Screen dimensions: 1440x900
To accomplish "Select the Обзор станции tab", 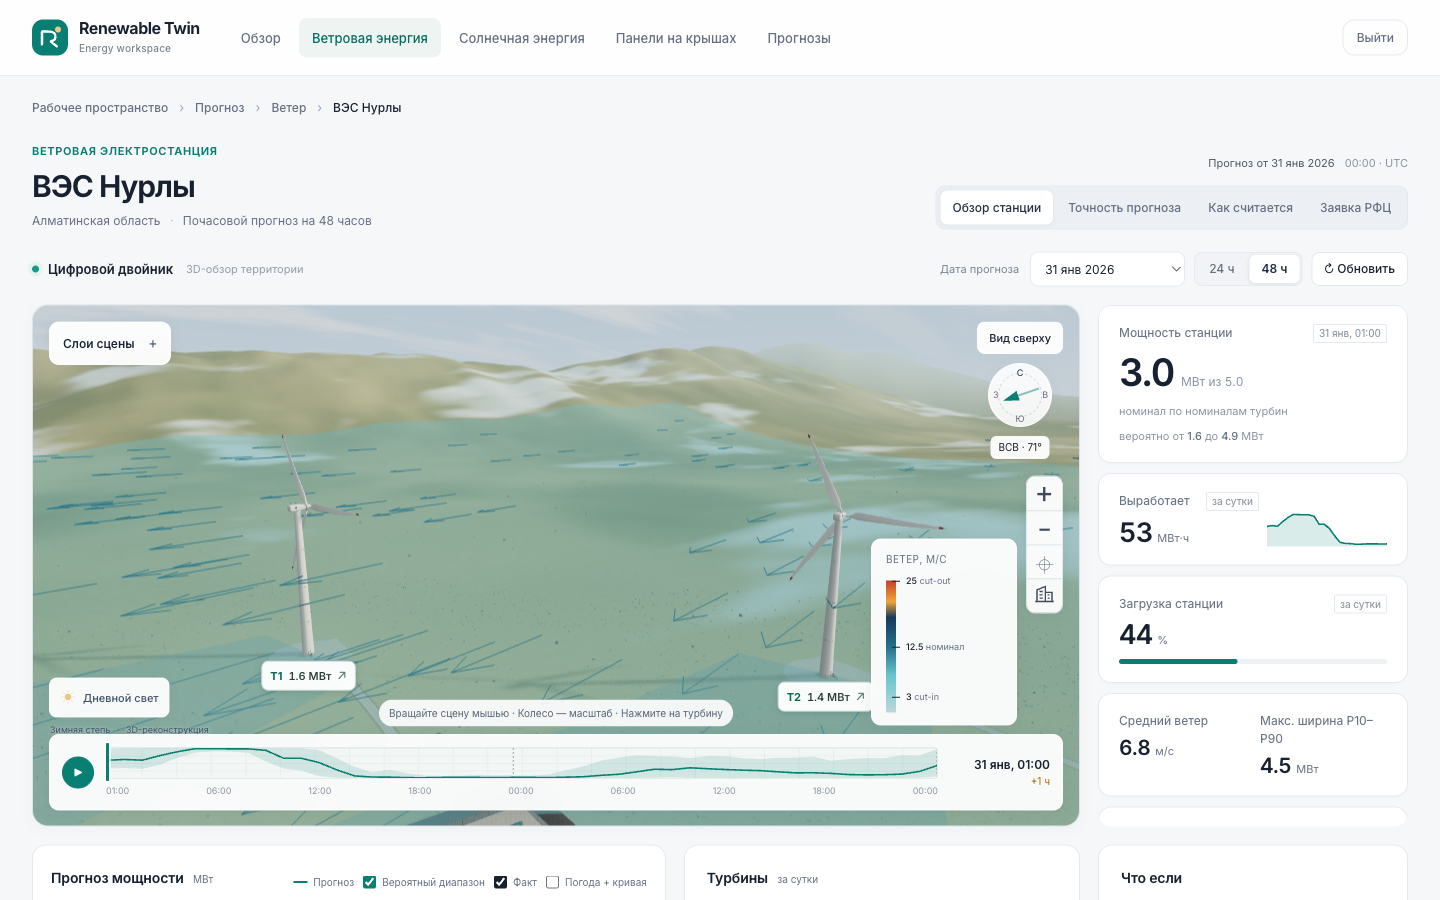I will tap(997, 208).
